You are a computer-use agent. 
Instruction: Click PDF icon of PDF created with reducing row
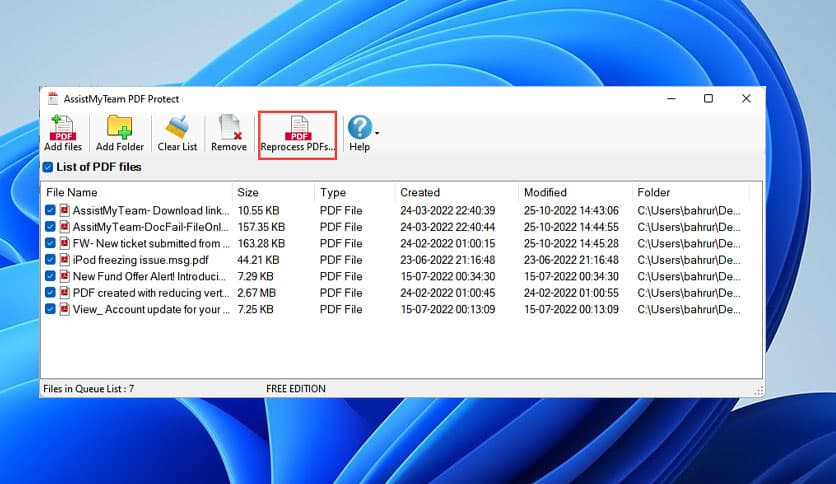pos(64,293)
